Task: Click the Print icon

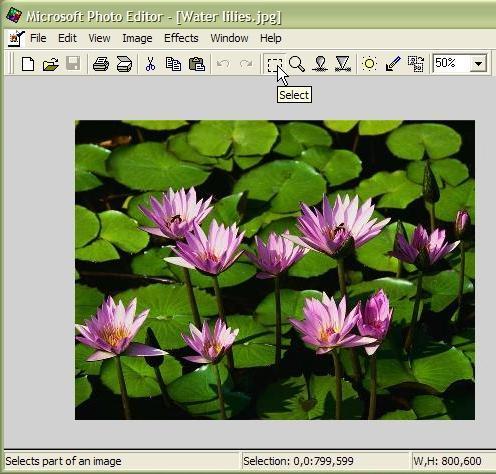Action: 101,64
